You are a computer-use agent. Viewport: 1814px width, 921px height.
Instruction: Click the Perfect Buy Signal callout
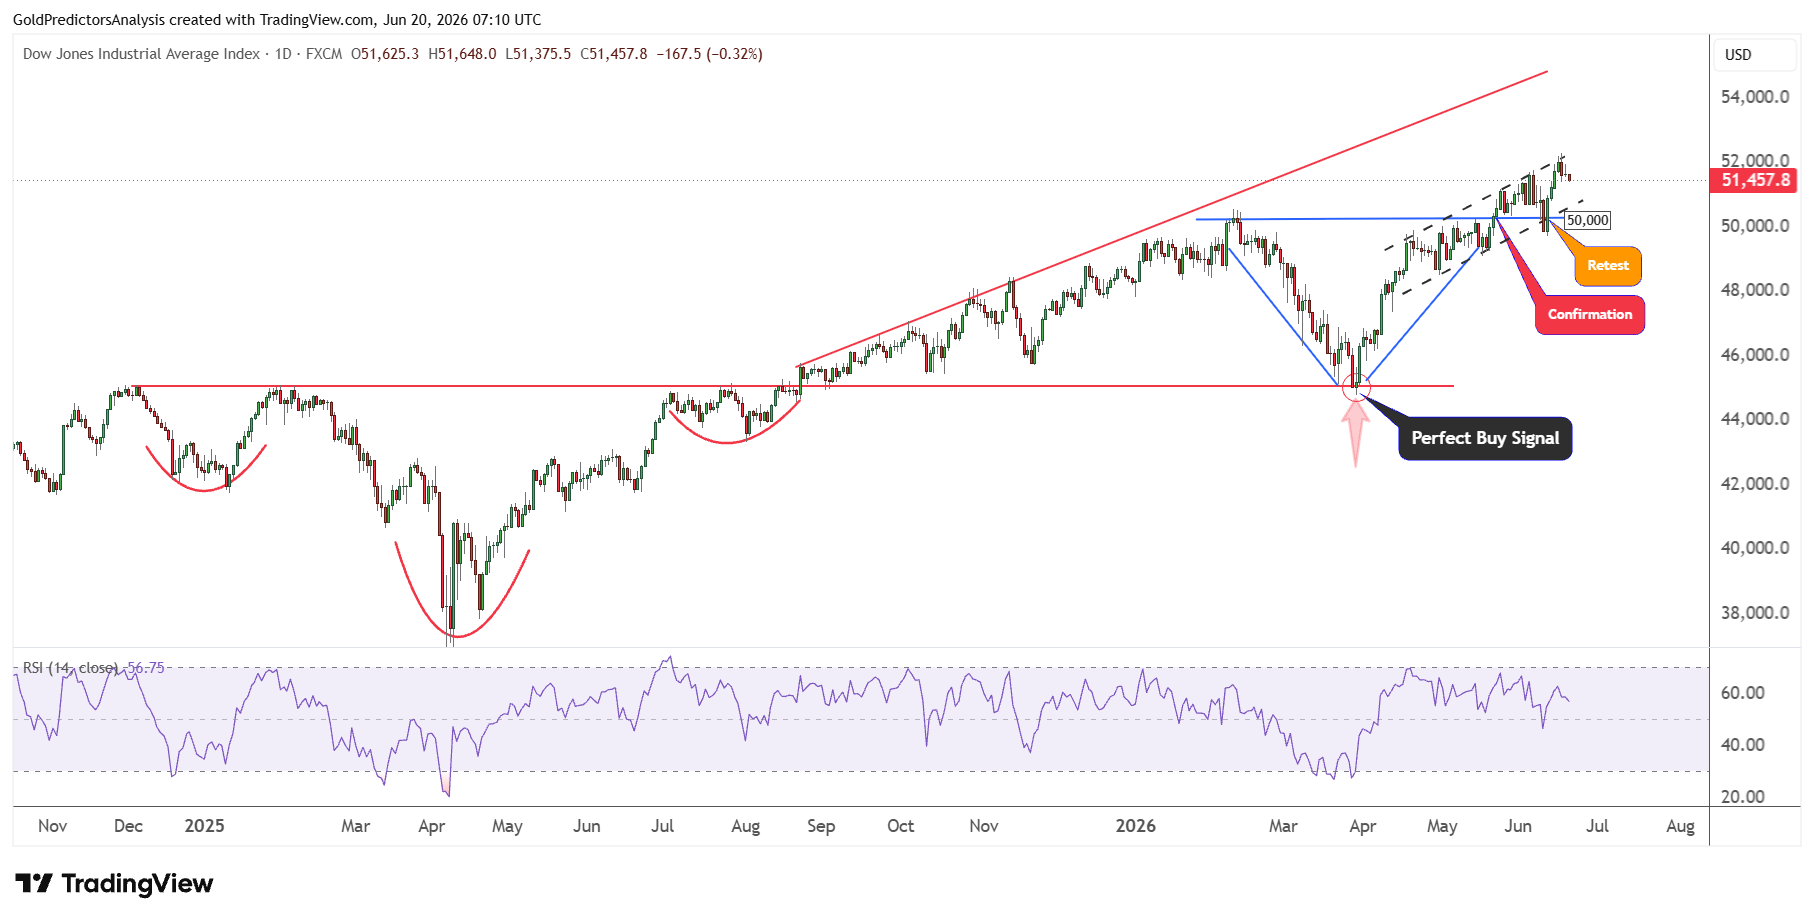coord(1485,438)
